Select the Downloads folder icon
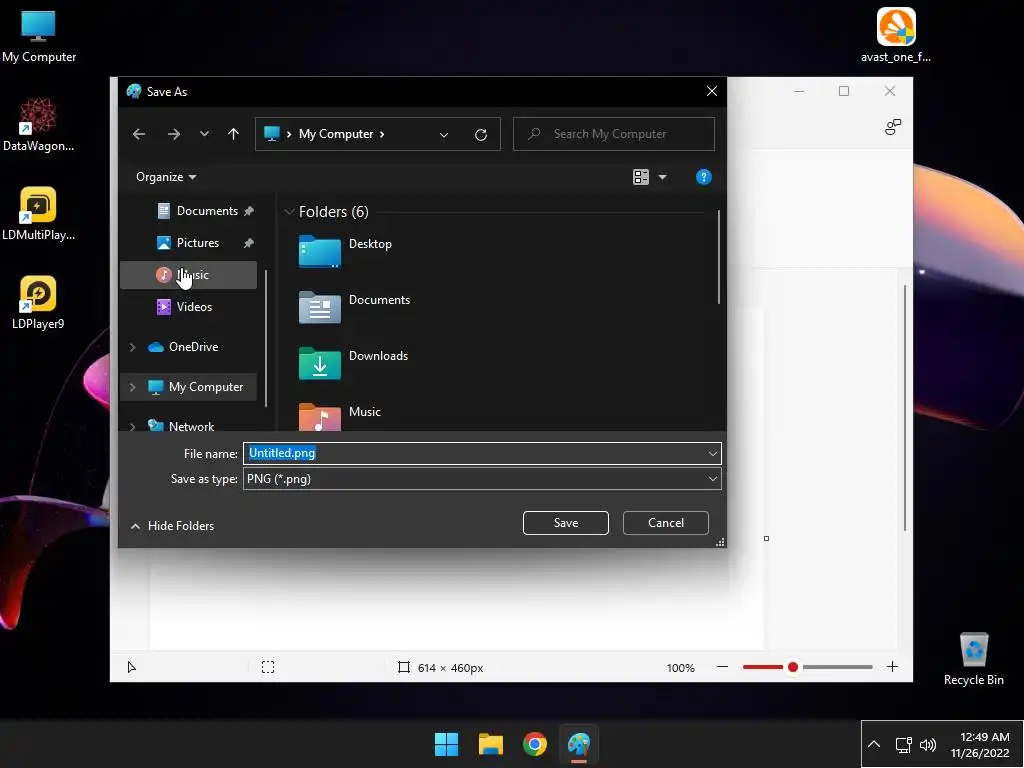The image size is (1024, 768). coord(319,363)
